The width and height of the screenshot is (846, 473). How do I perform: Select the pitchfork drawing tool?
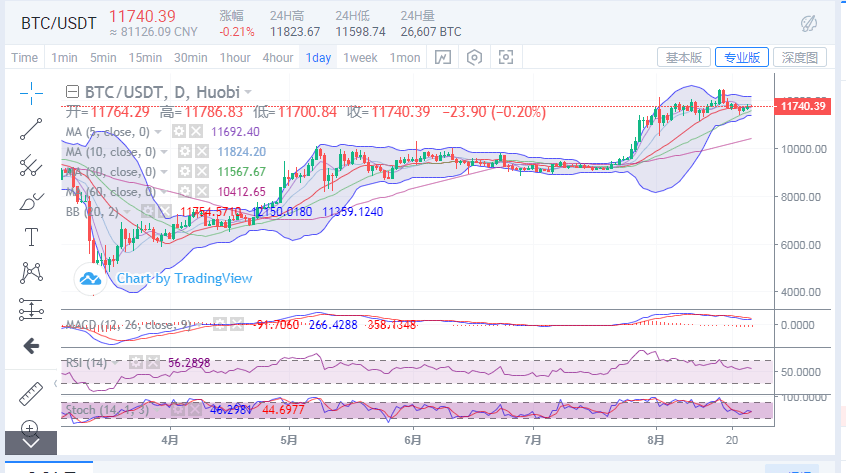(x=31, y=166)
